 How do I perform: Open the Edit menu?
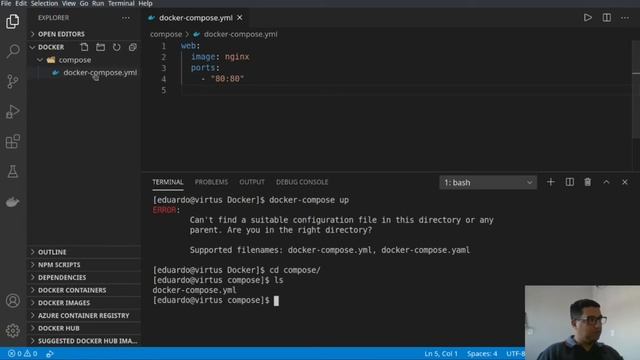click(x=21, y=3)
